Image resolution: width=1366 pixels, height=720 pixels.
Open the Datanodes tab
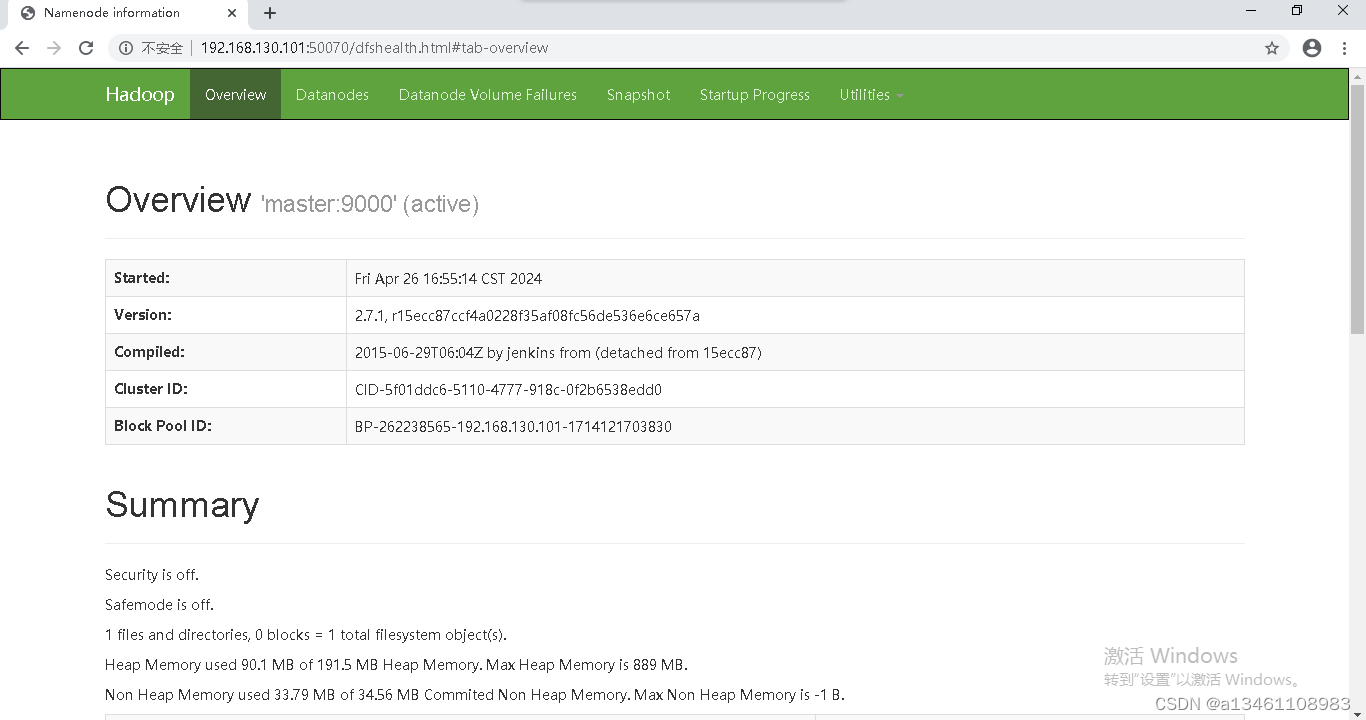pyautogui.click(x=332, y=94)
